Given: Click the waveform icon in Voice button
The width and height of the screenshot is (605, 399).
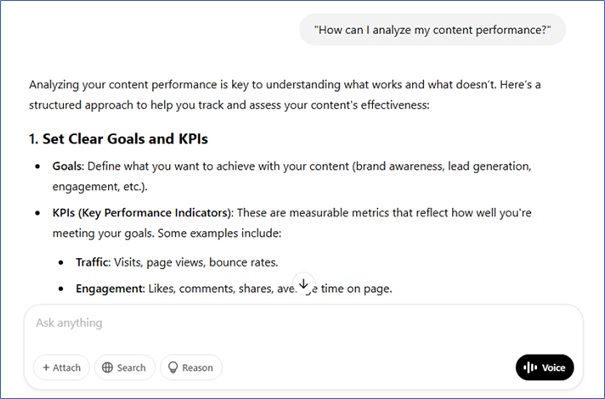Looking at the screenshot, I should click(x=531, y=367).
